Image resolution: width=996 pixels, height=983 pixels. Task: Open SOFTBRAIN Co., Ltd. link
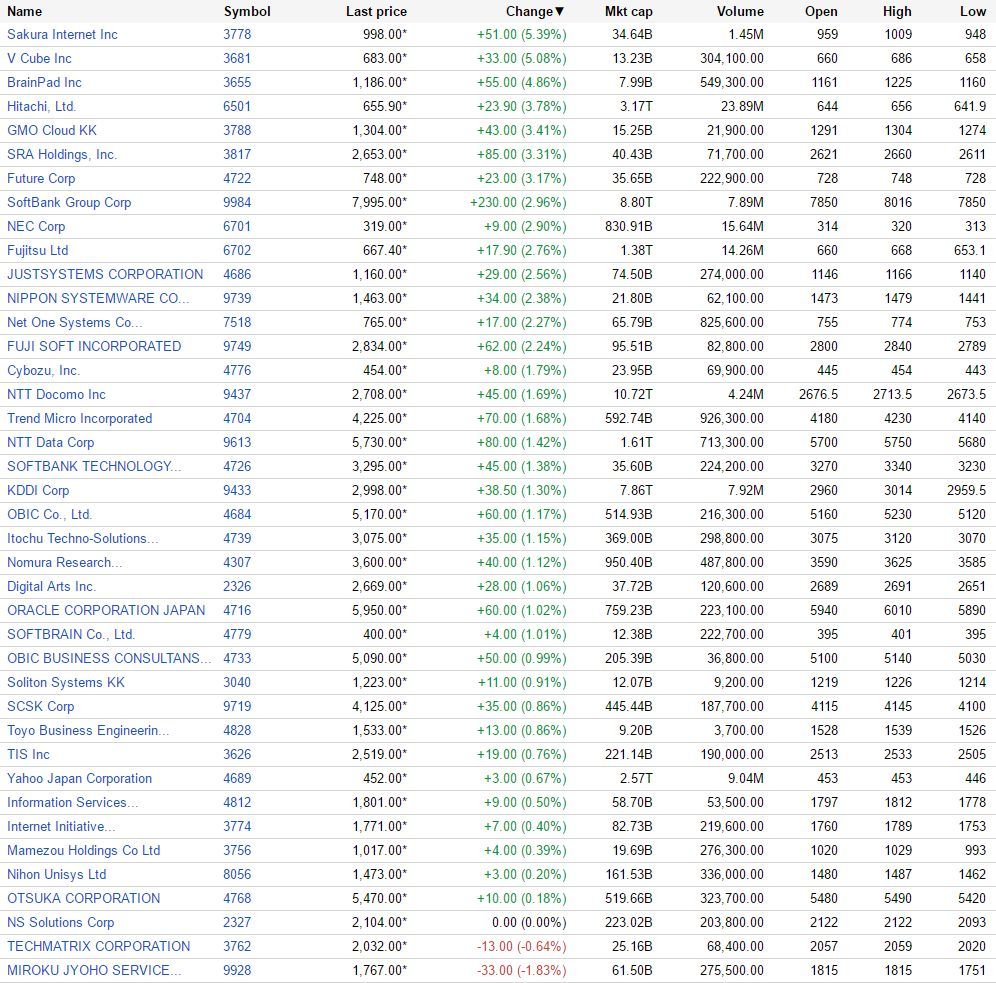pyautogui.click(x=71, y=634)
